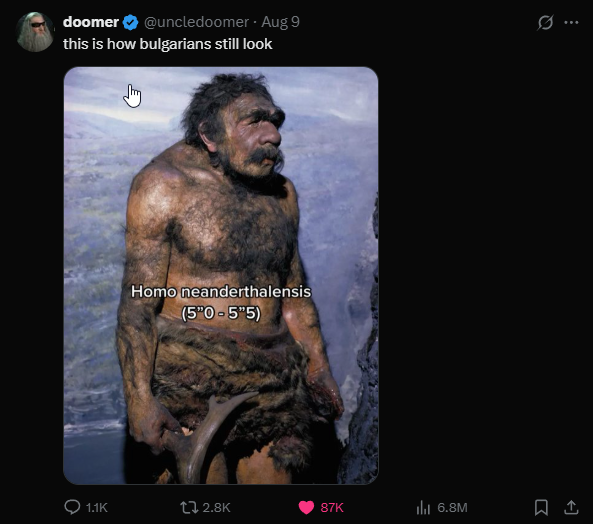Viewport: 593px width, 524px height.
Task: Open the view analytics bar chart icon
Action: click(423, 507)
